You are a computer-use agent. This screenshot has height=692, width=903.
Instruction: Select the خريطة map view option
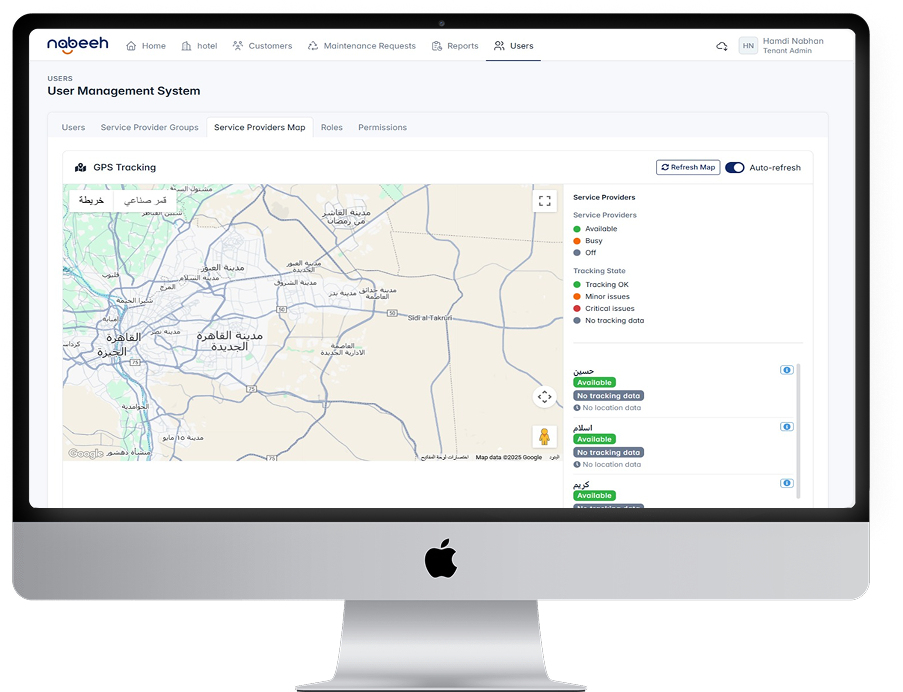tap(92, 200)
